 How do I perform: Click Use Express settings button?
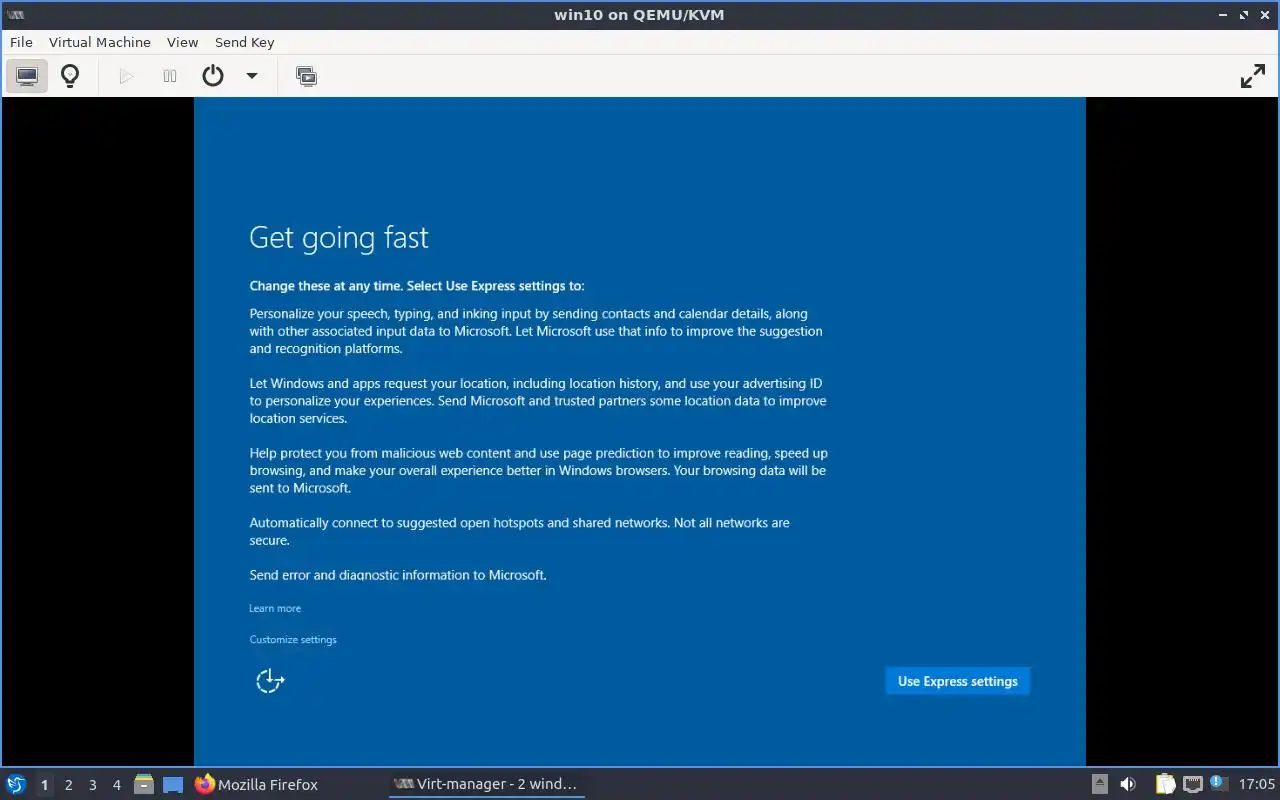[x=957, y=681]
